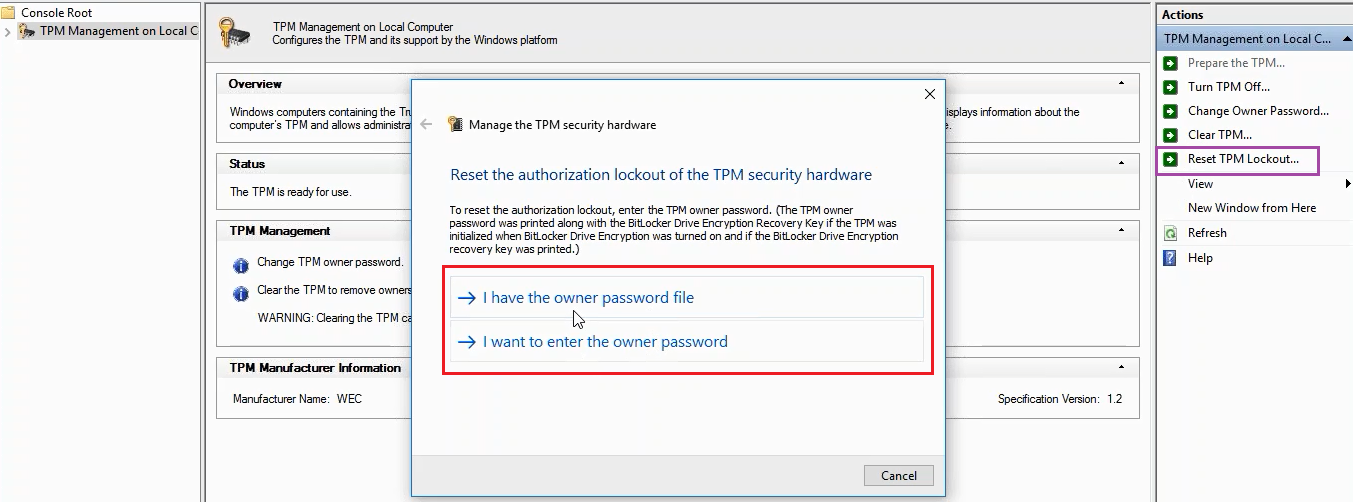The image size is (1353, 502).
Task: Click the Change Owner Password green arrow icon
Action: click(x=1170, y=111)
